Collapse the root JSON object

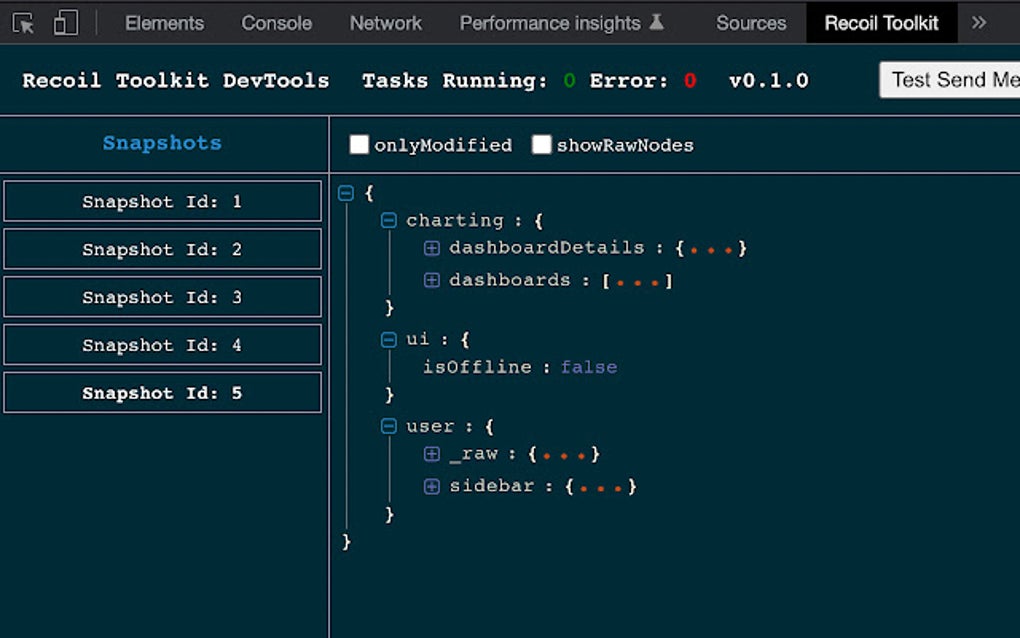(x=345, y=193)
